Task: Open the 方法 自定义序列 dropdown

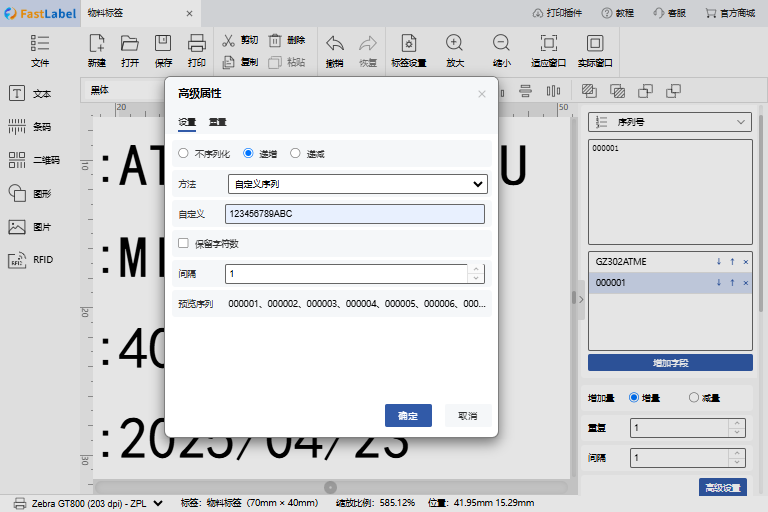Action: click(358, 184)
